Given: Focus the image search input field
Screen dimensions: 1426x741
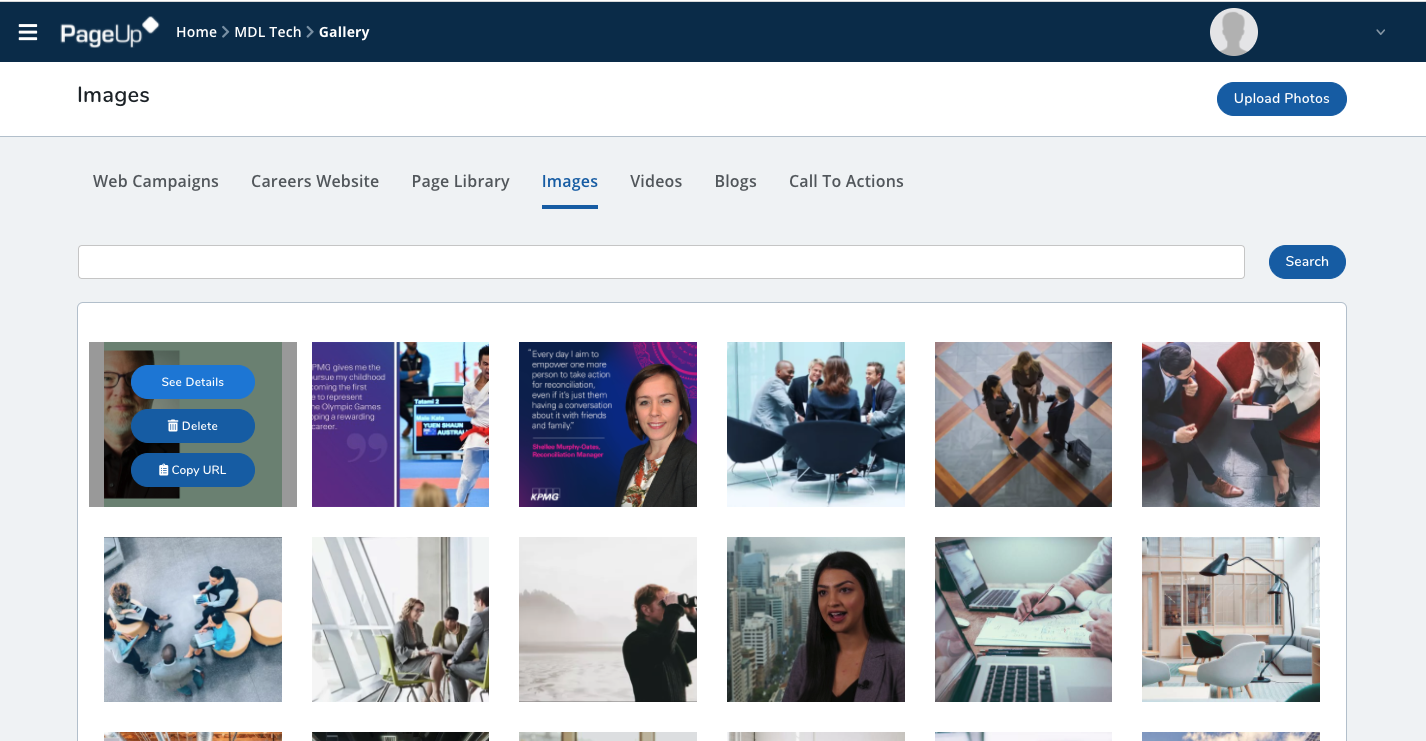Looking at the screenshot, I should pyautogui.click(x=661, y=262).
